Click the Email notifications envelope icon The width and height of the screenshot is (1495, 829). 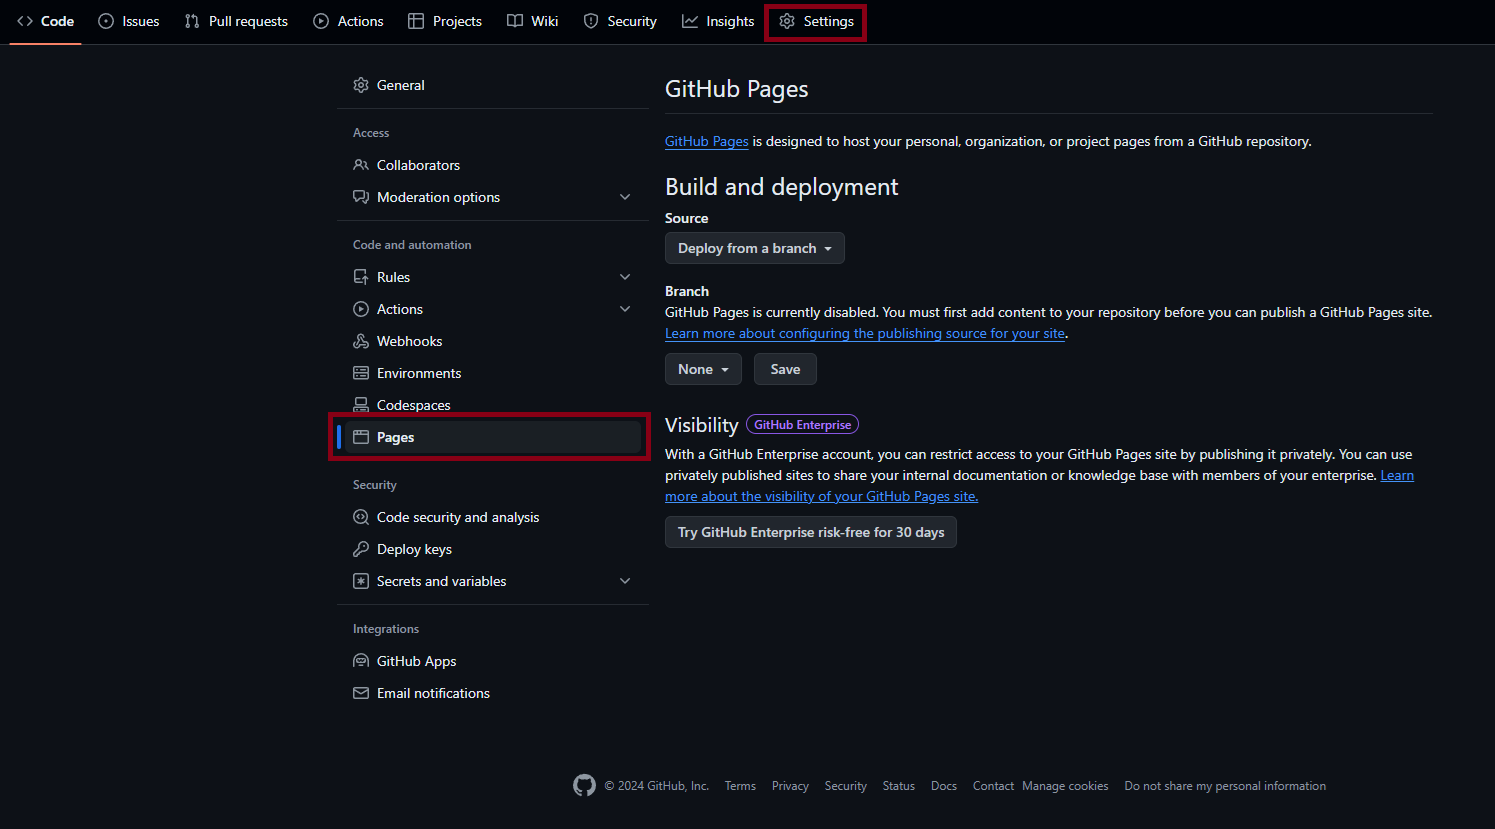pyautogui.click(x=361, y=693)
